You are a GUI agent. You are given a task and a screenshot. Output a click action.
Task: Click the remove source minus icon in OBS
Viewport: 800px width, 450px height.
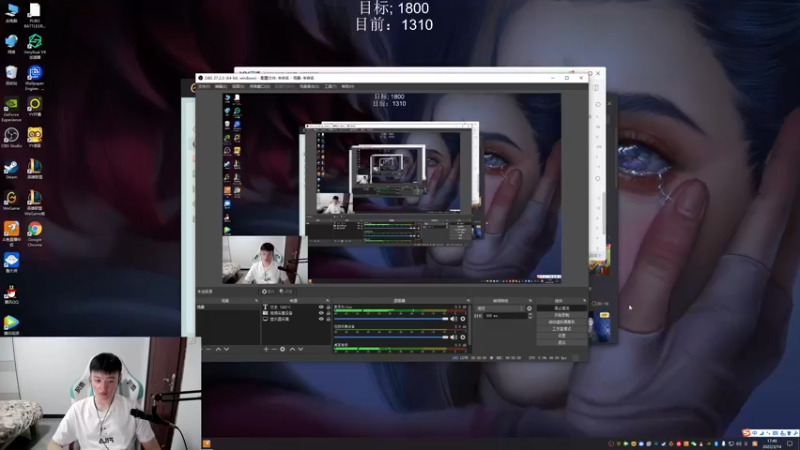(x=274, y=349)
